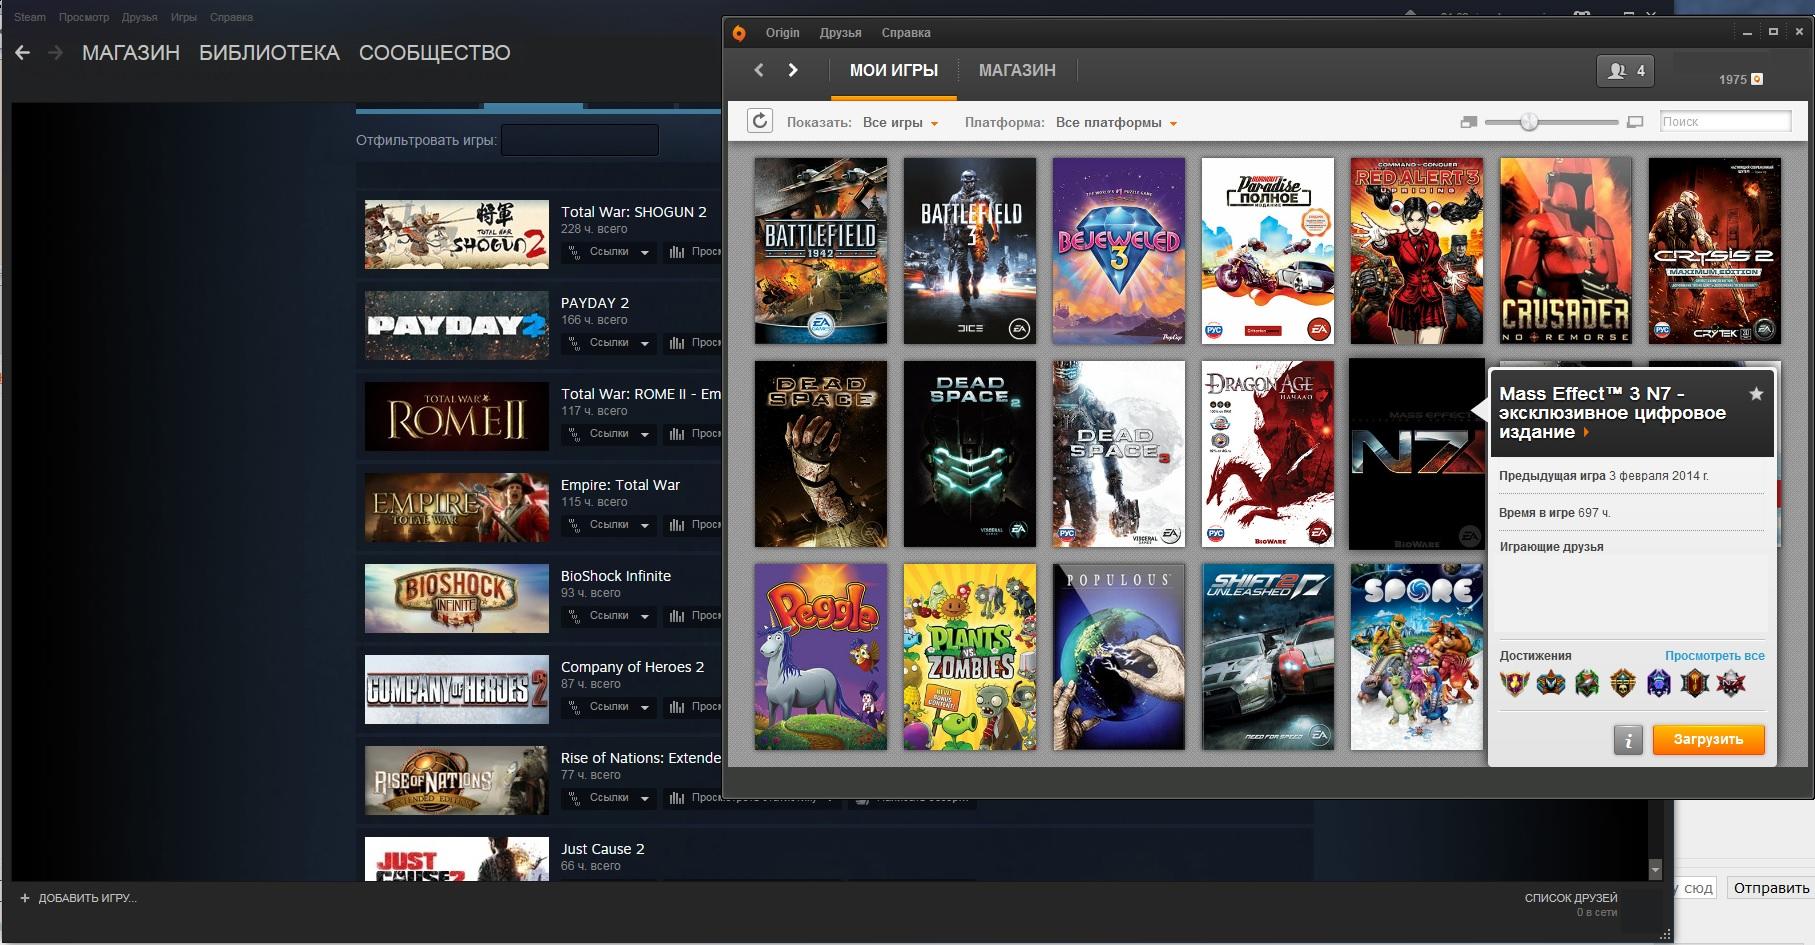This screenshot has width=1815, height=945.
Task: Refresh the Origin games list
Action: [760, 122]
